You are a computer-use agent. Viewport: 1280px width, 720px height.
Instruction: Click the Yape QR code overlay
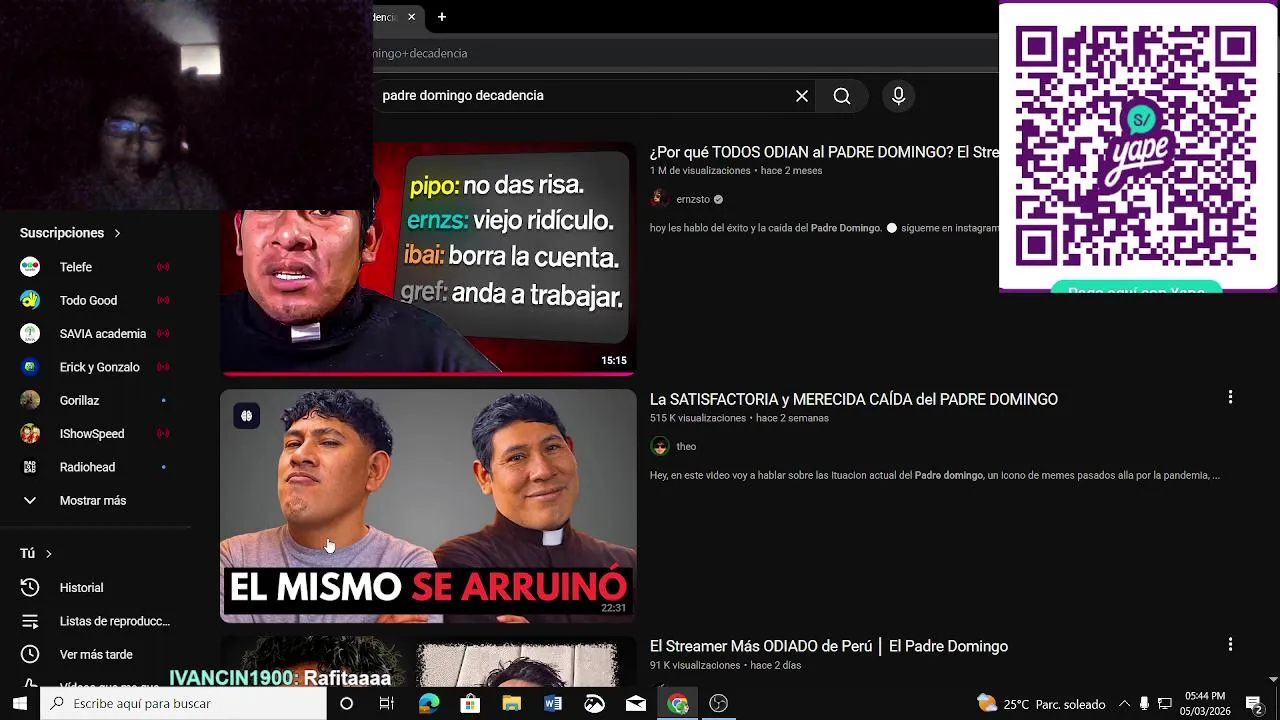(1137, 147)
